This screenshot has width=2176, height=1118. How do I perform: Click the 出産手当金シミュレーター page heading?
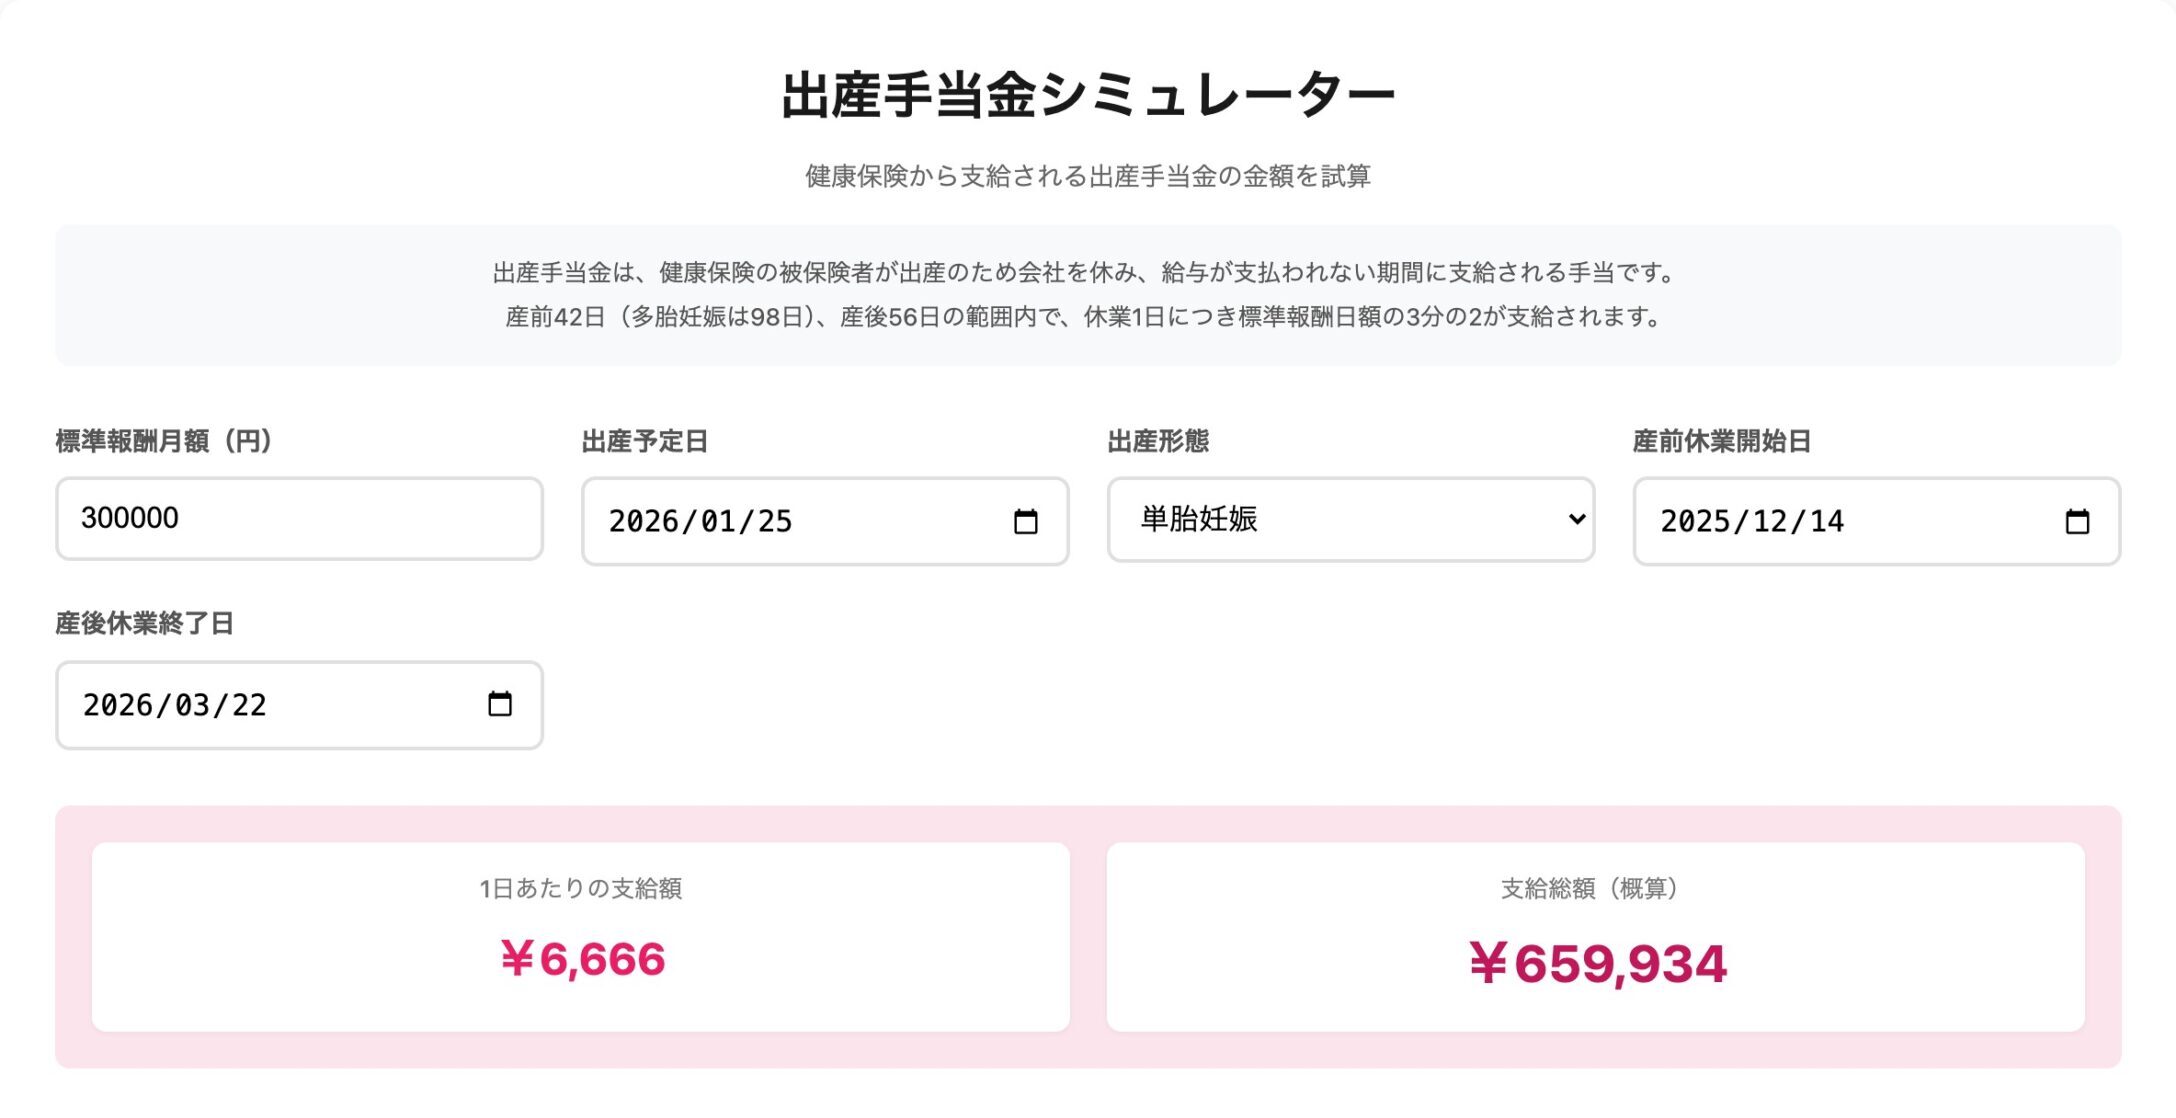(1087, 96)
